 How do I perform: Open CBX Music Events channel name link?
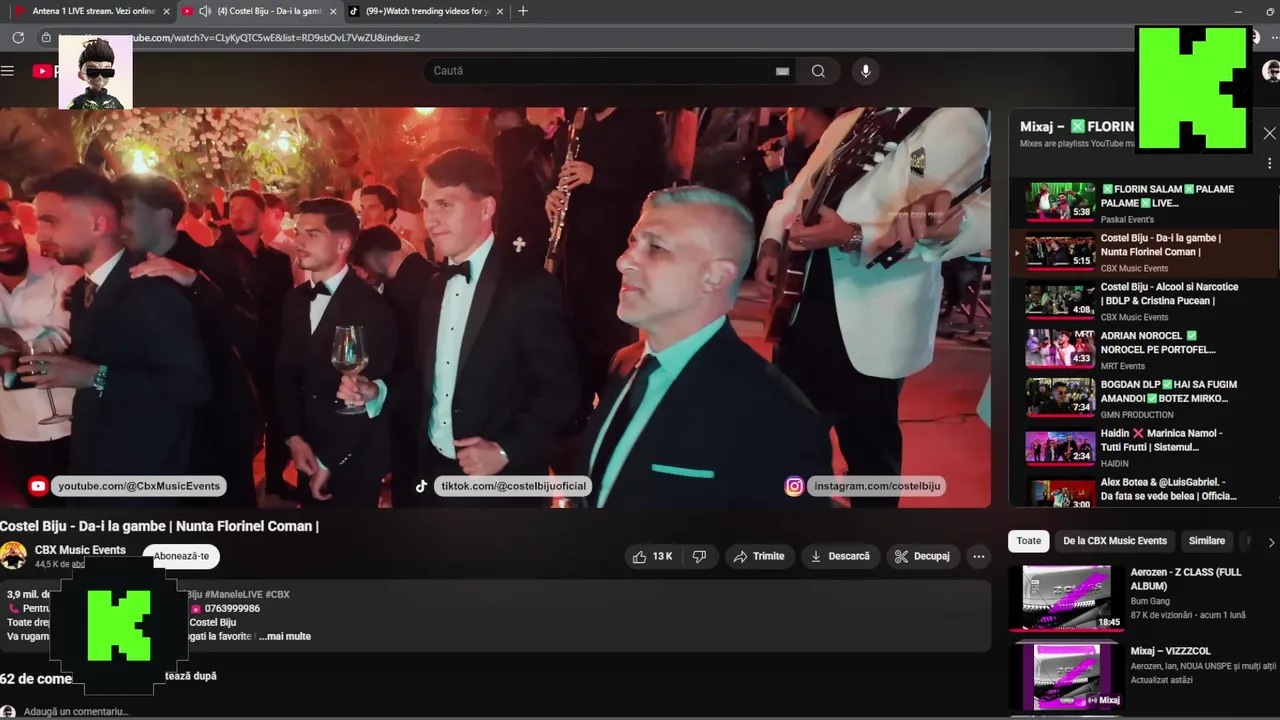click(80, 550)
